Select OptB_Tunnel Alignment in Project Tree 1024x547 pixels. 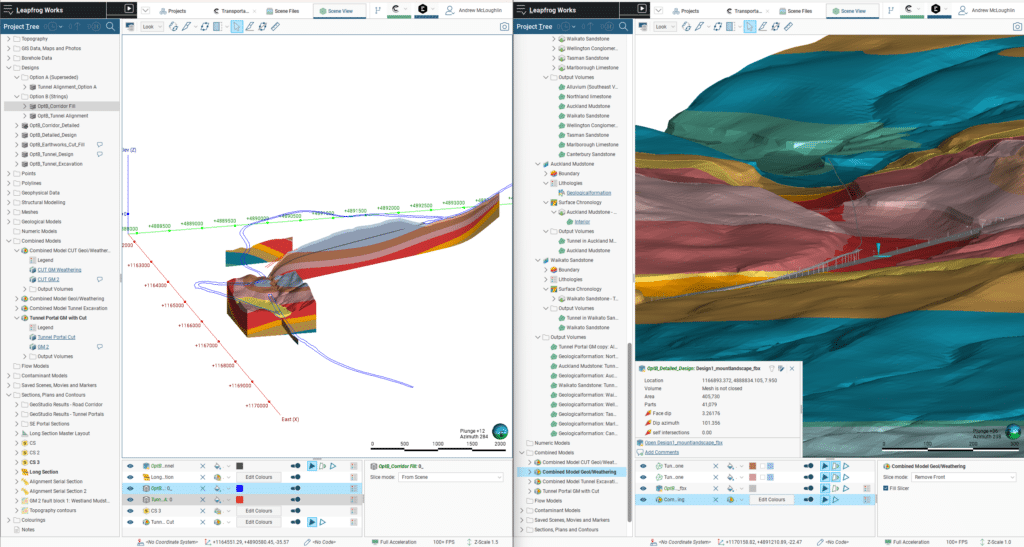pos(63,115)
